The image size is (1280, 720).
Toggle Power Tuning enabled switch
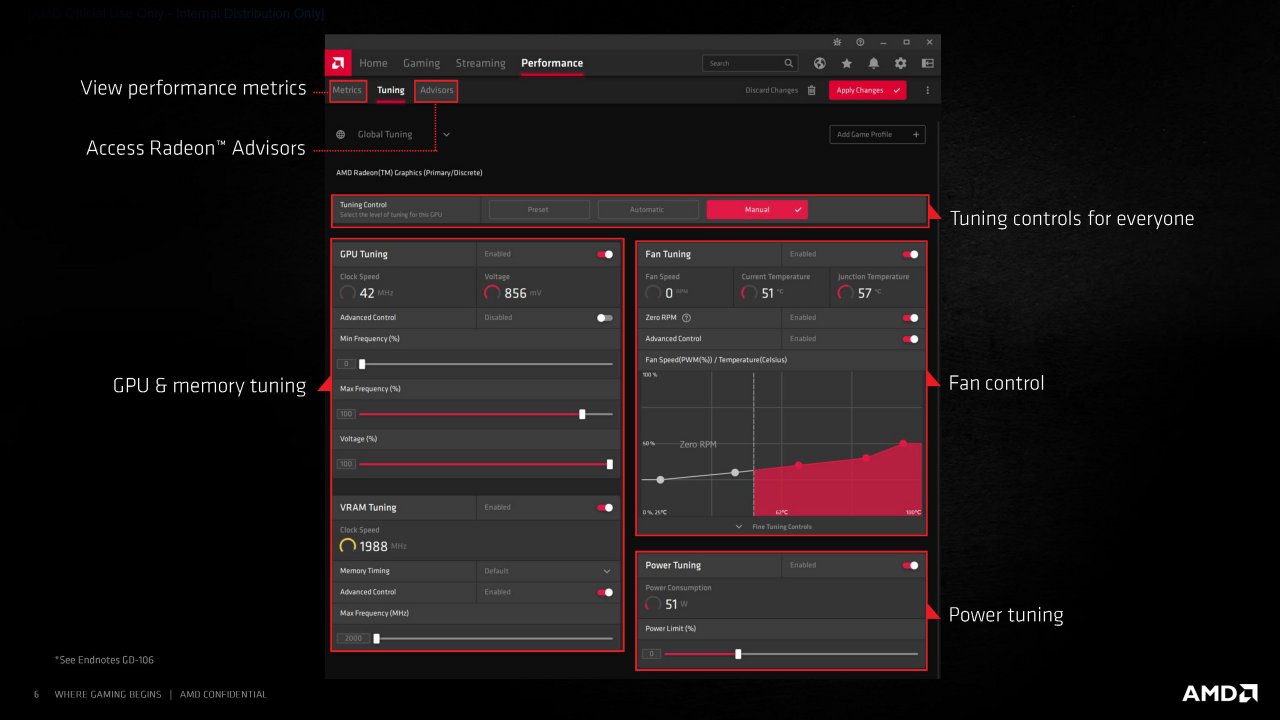[x=910, y=565]
